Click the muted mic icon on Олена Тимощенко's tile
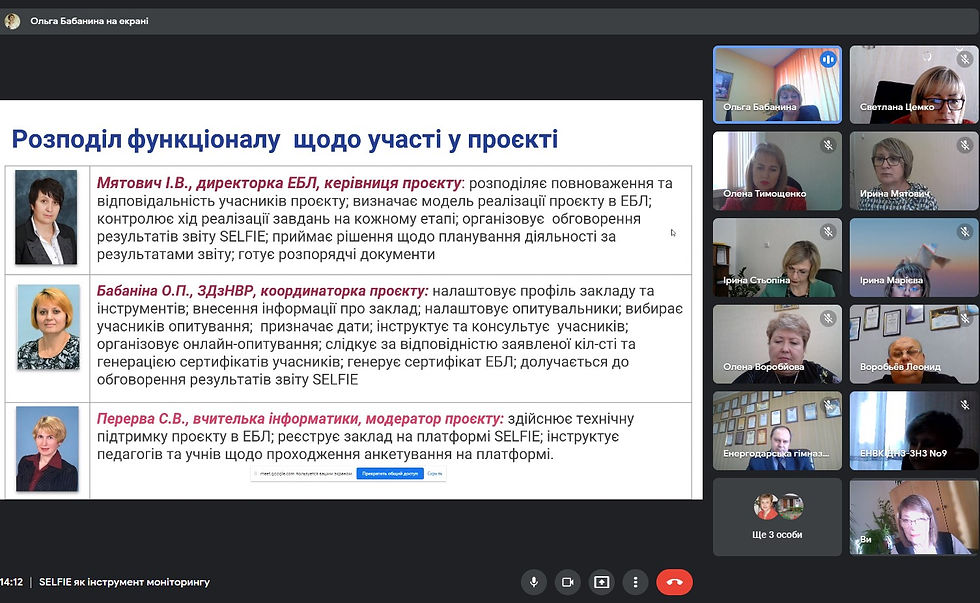Screen dimensions: 980x603 pyautogui.click(x=828, y=145)
